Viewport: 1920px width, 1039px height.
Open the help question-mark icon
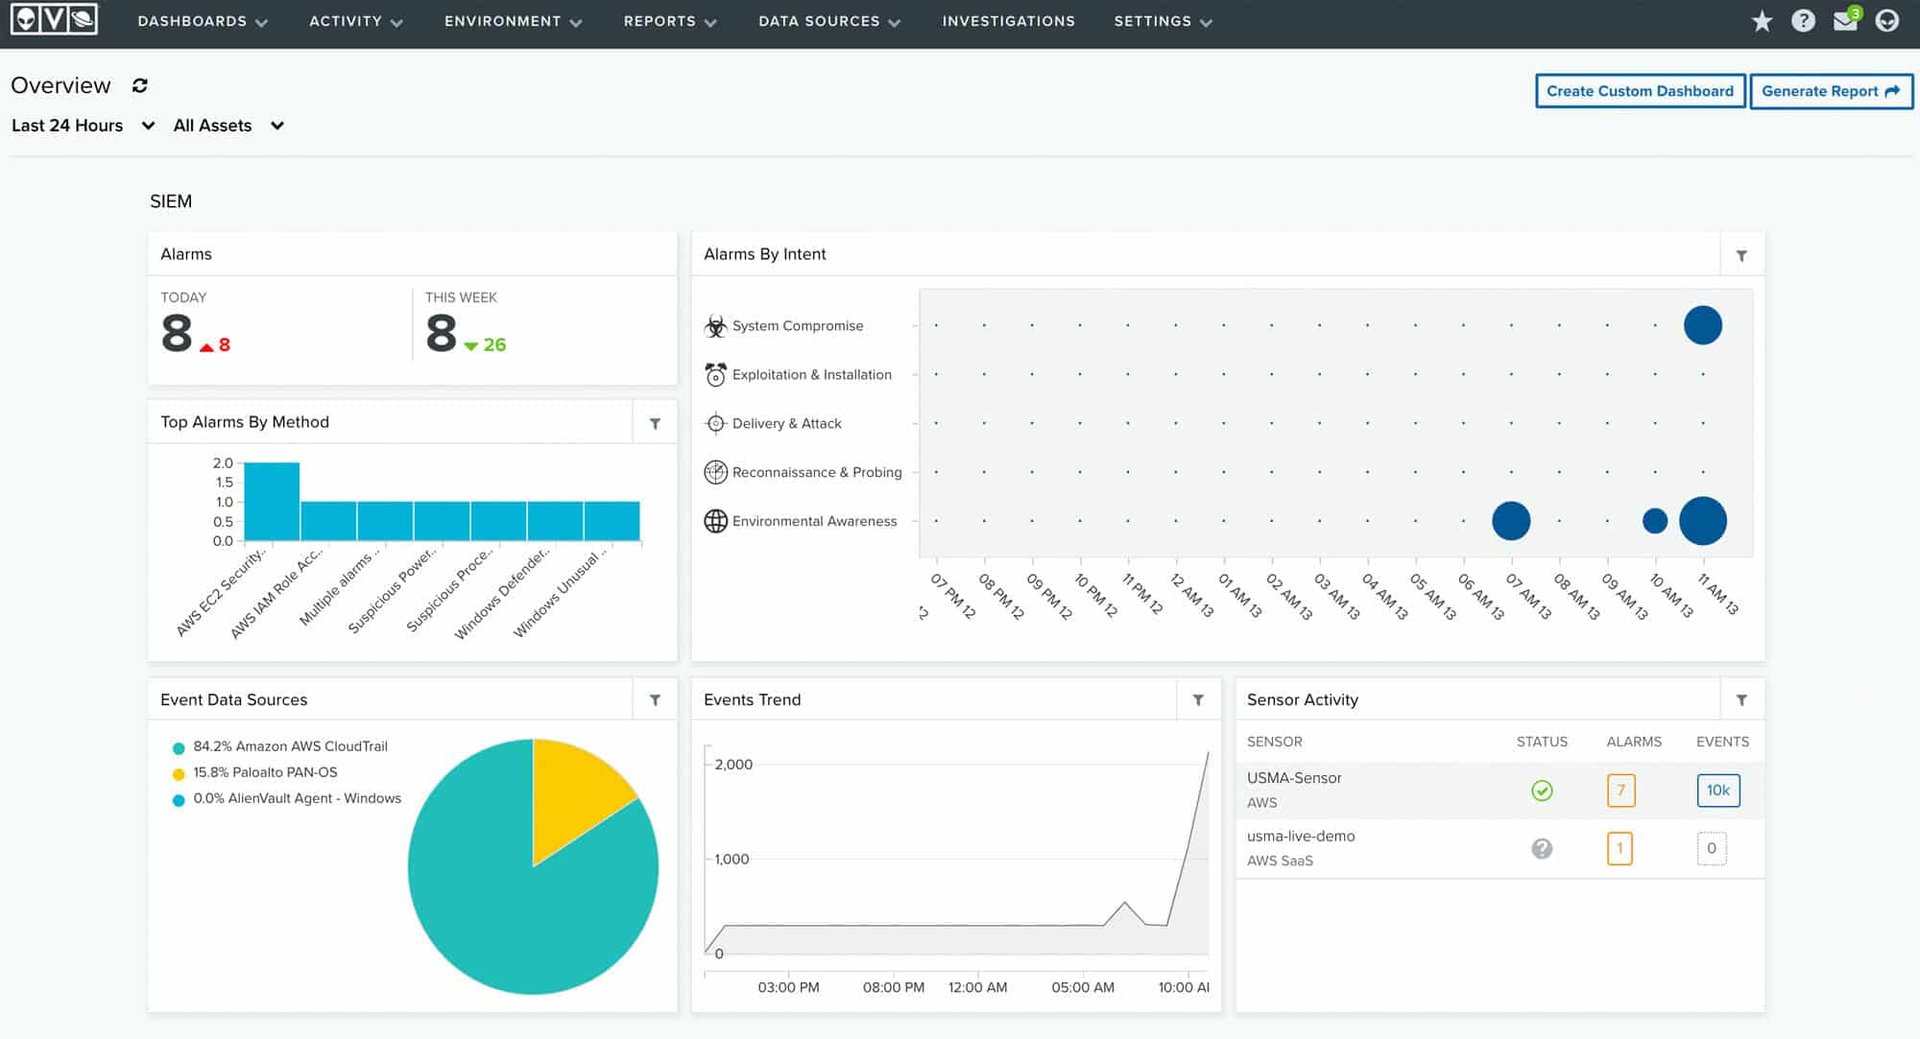1804,20
